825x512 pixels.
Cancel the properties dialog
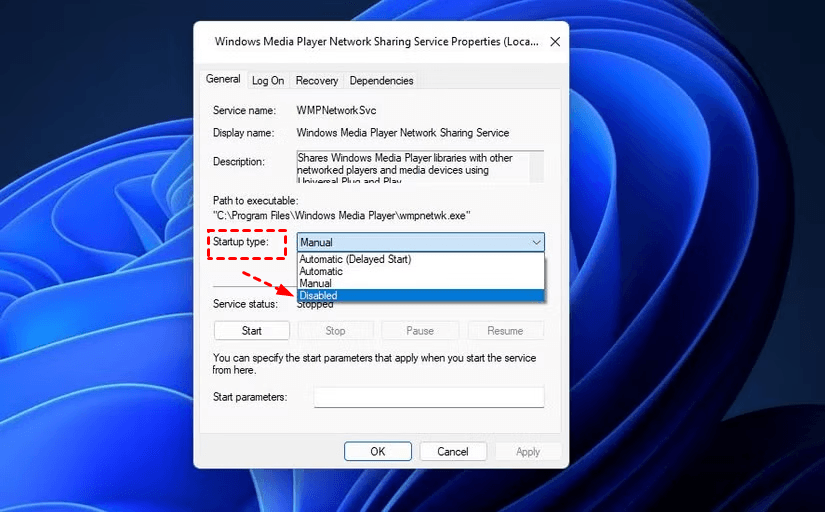click(452, 452)
